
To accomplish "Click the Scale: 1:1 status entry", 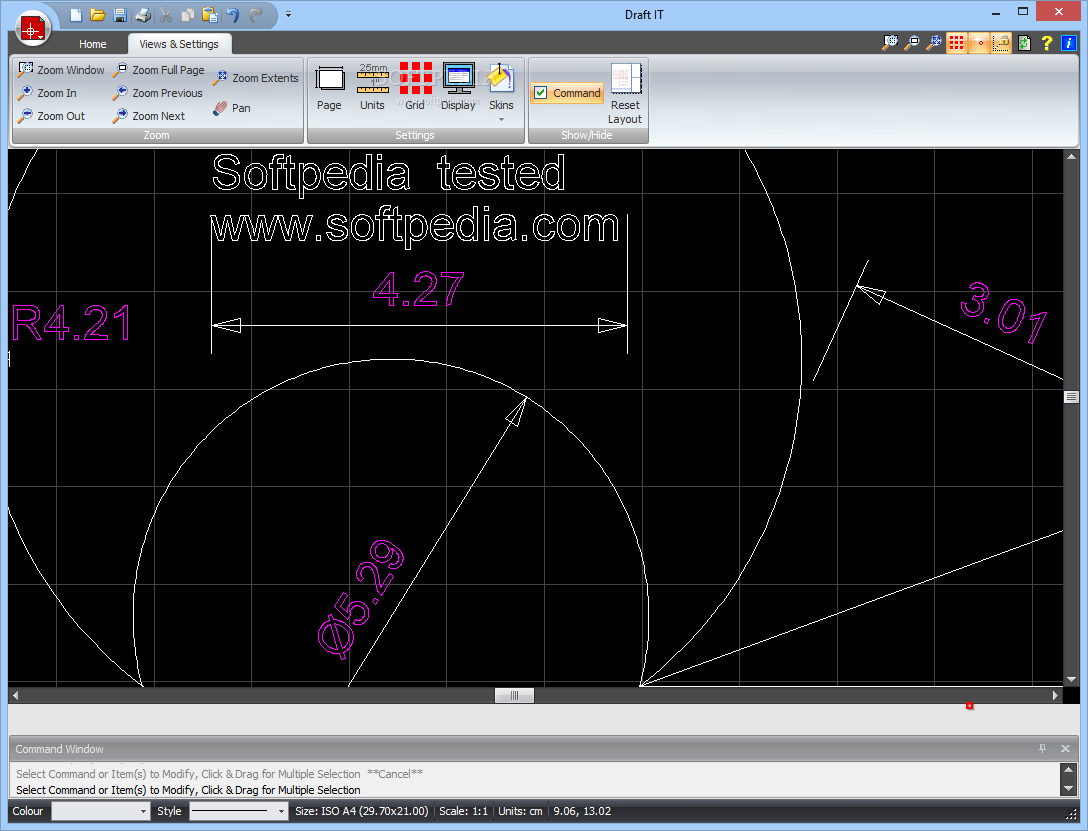I will pyautogui.click(x=464, y=811).
